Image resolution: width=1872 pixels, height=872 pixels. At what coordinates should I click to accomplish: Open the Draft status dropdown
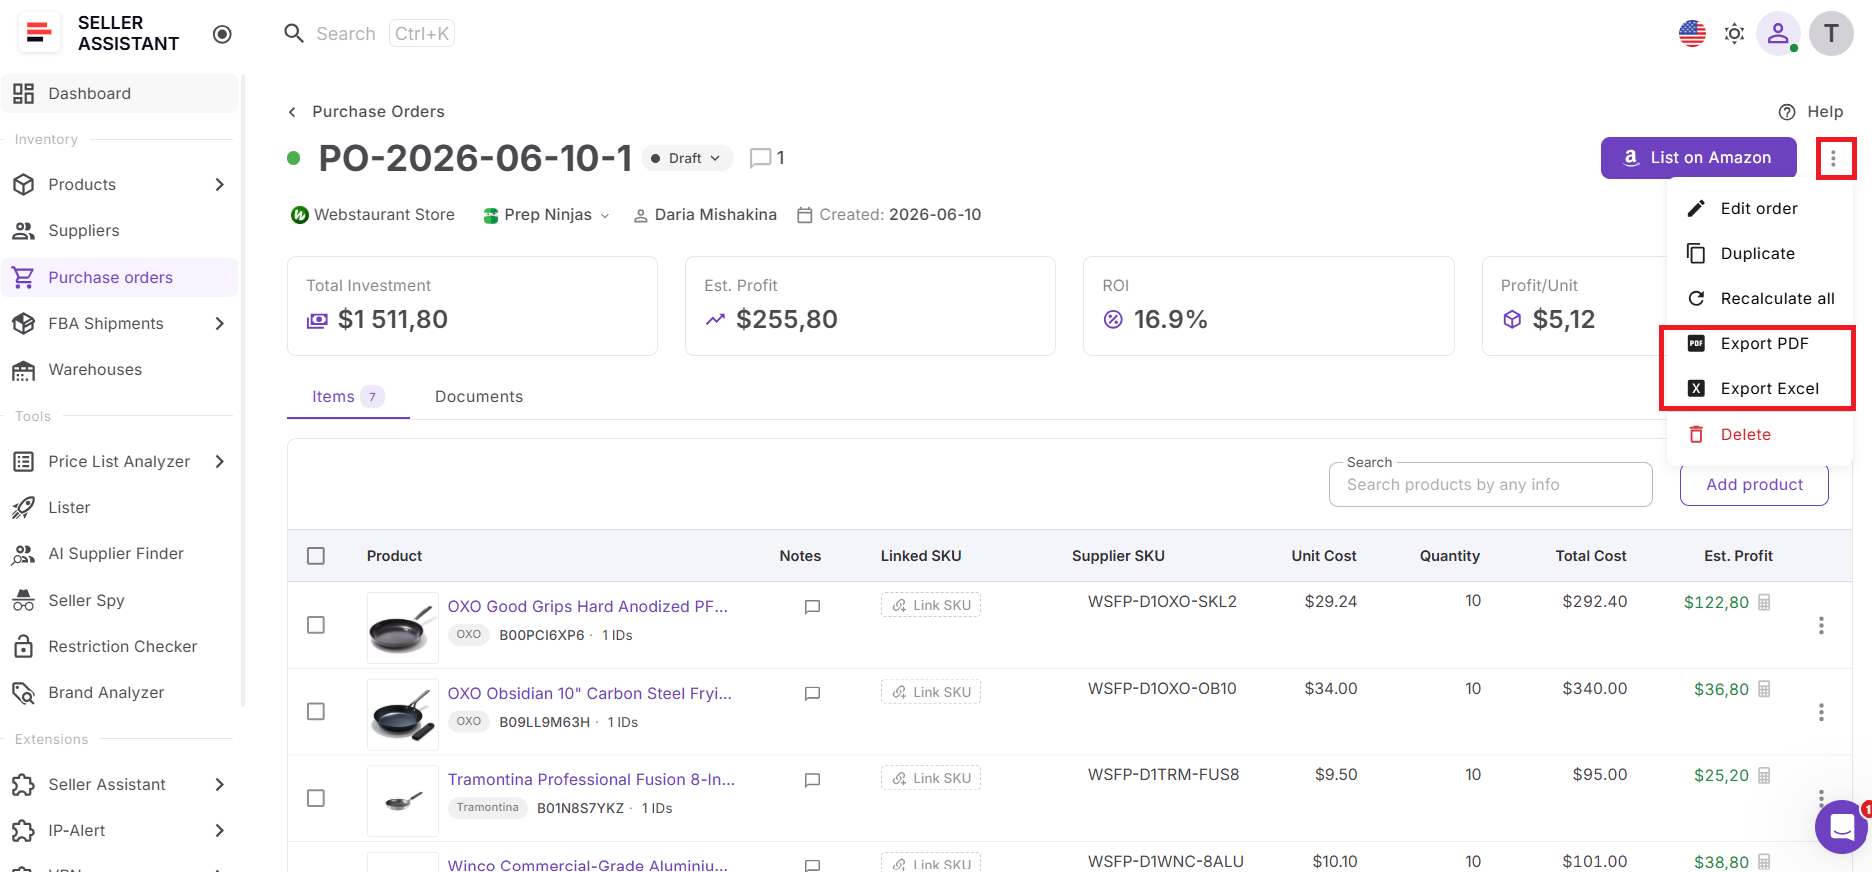[687, 158]
